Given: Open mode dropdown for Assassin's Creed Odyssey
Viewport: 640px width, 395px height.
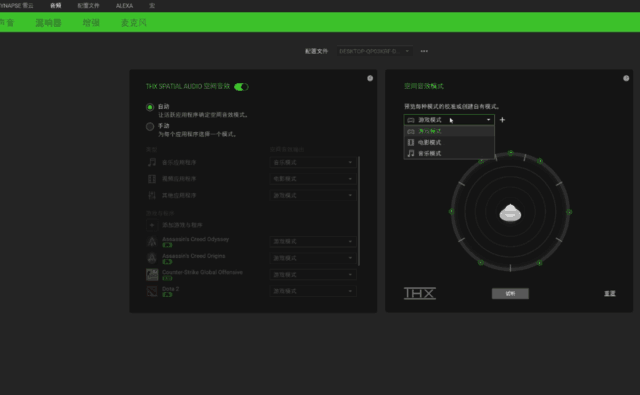Looking at the screenshot, I should click(313, 242).
